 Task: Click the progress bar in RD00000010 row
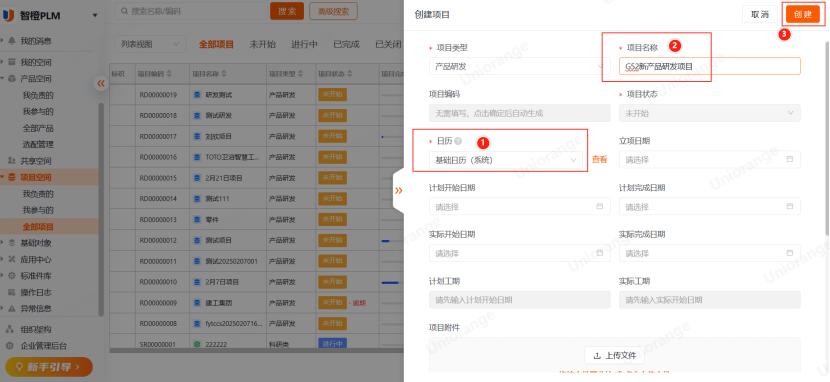[x=391, y=282]
